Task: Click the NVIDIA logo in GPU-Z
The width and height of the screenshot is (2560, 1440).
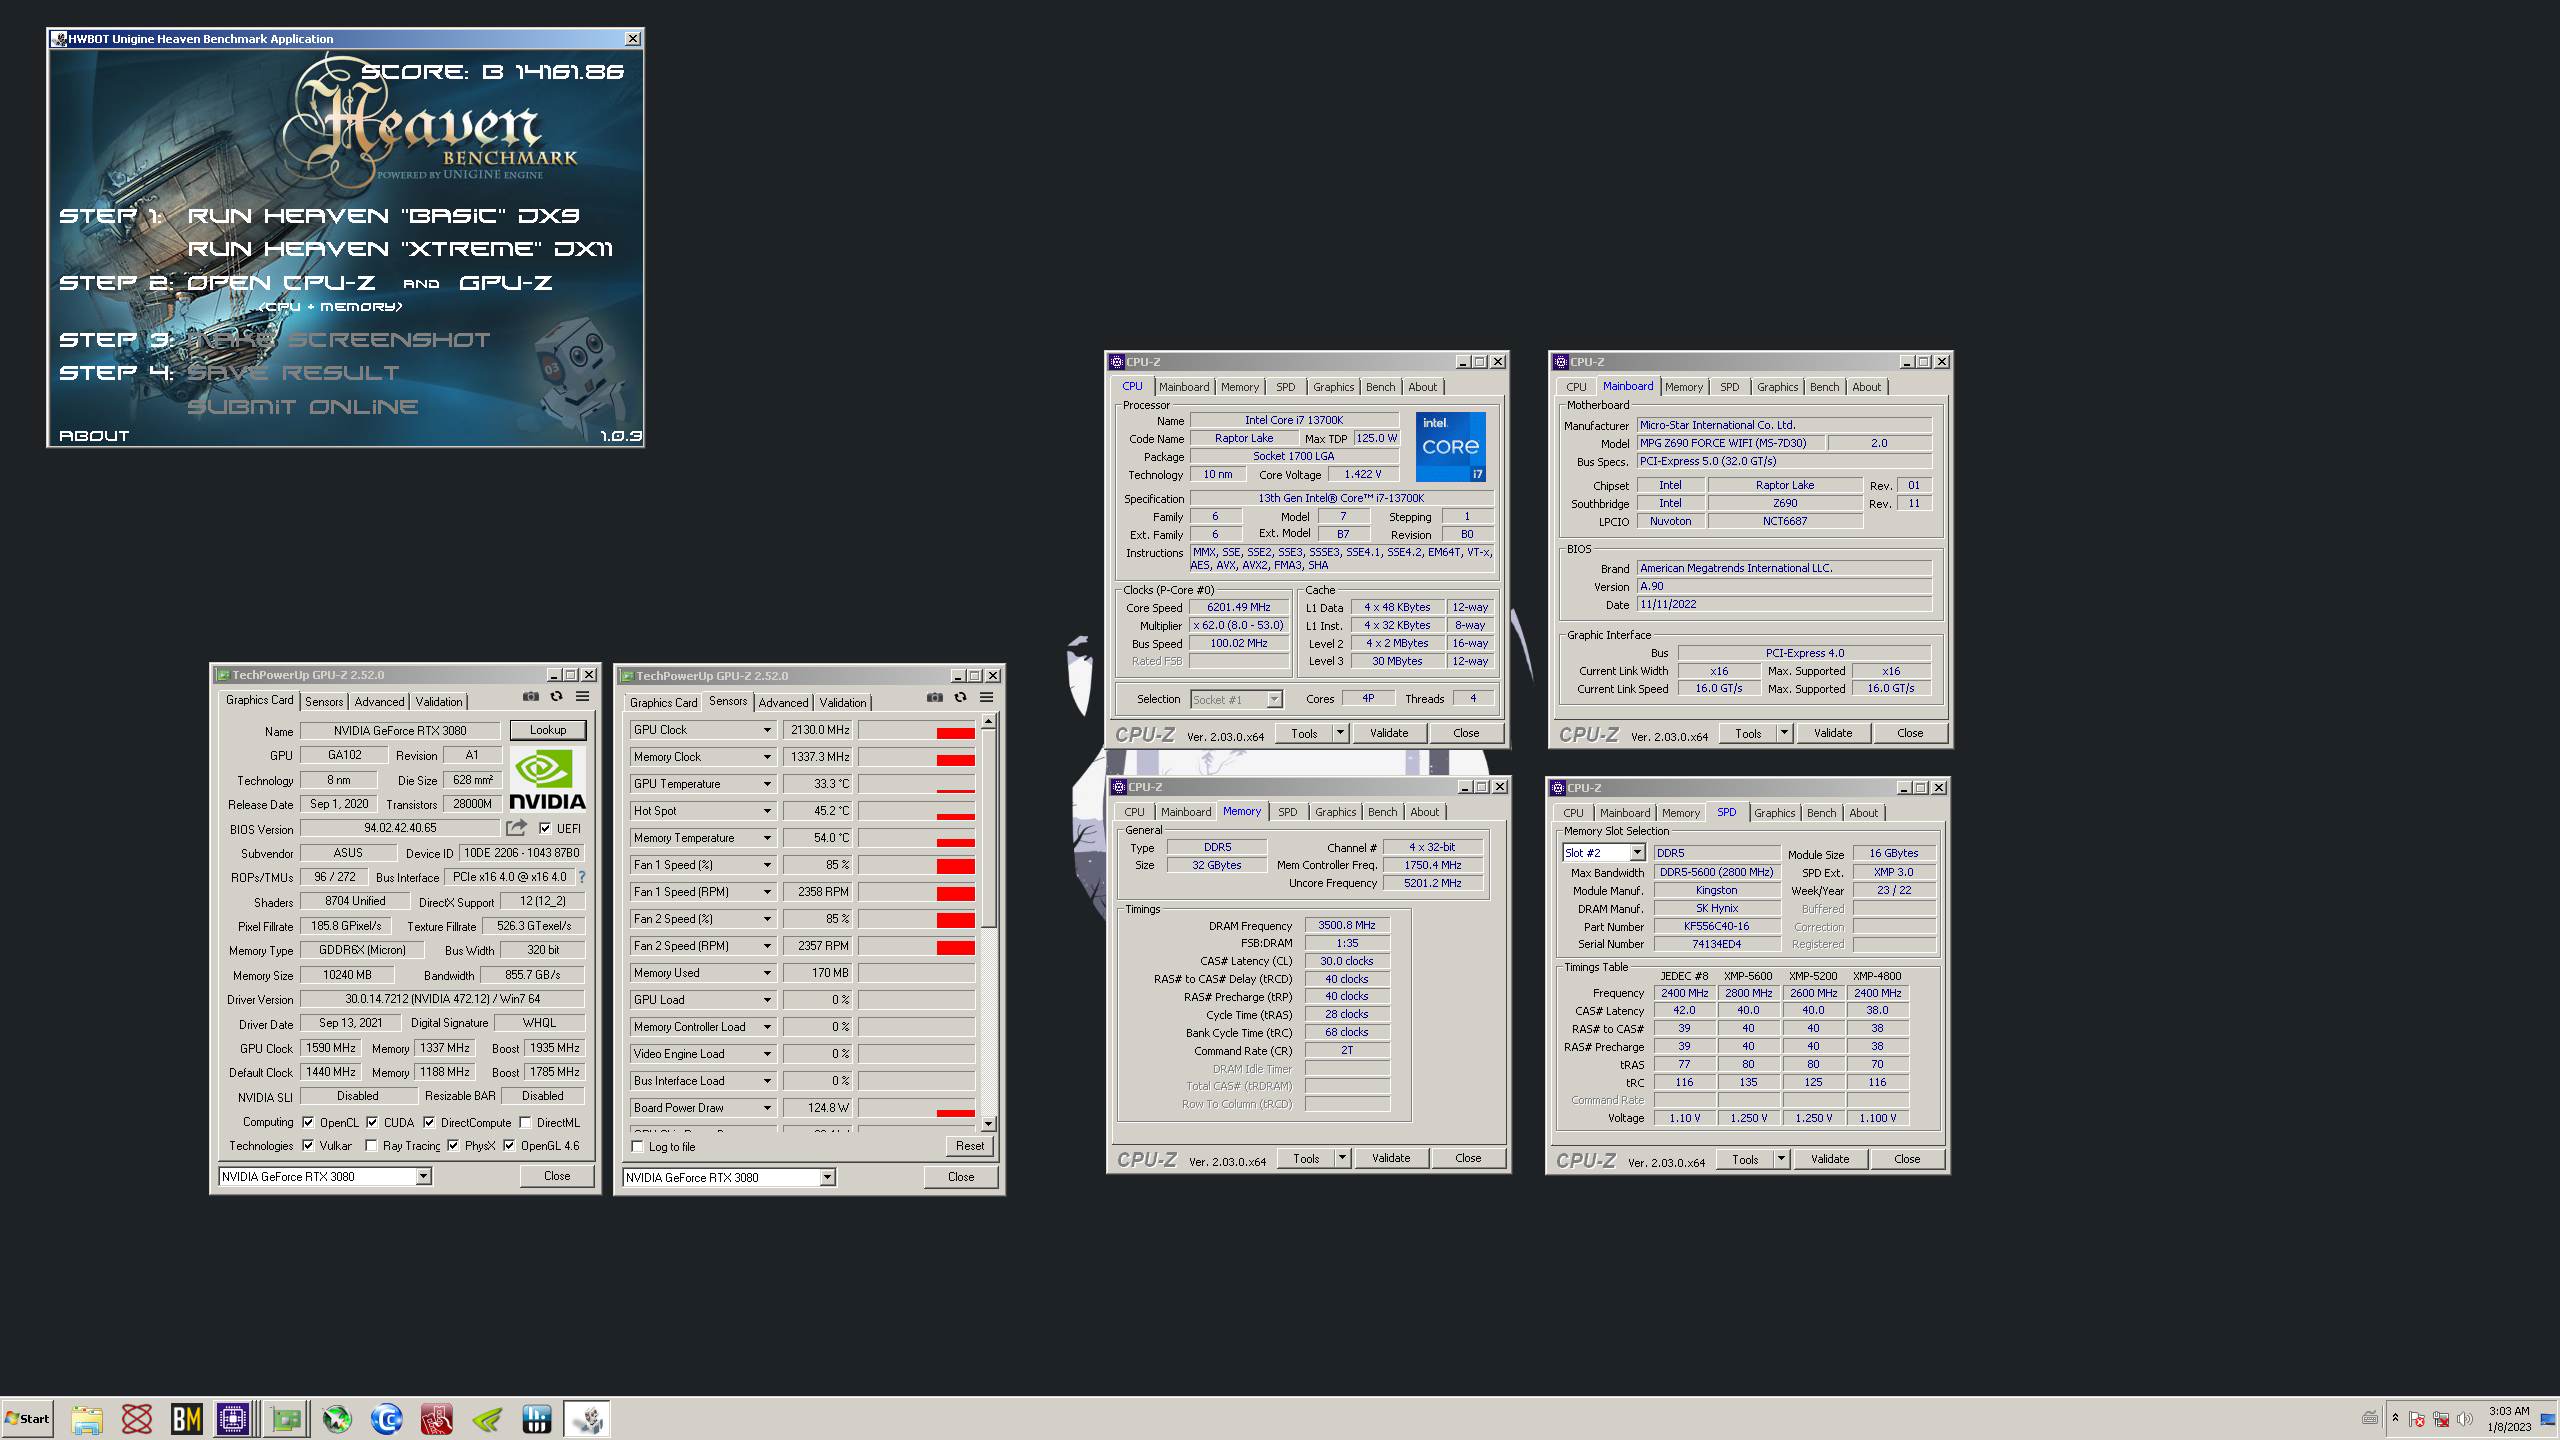Action: (x=547, y=779)
